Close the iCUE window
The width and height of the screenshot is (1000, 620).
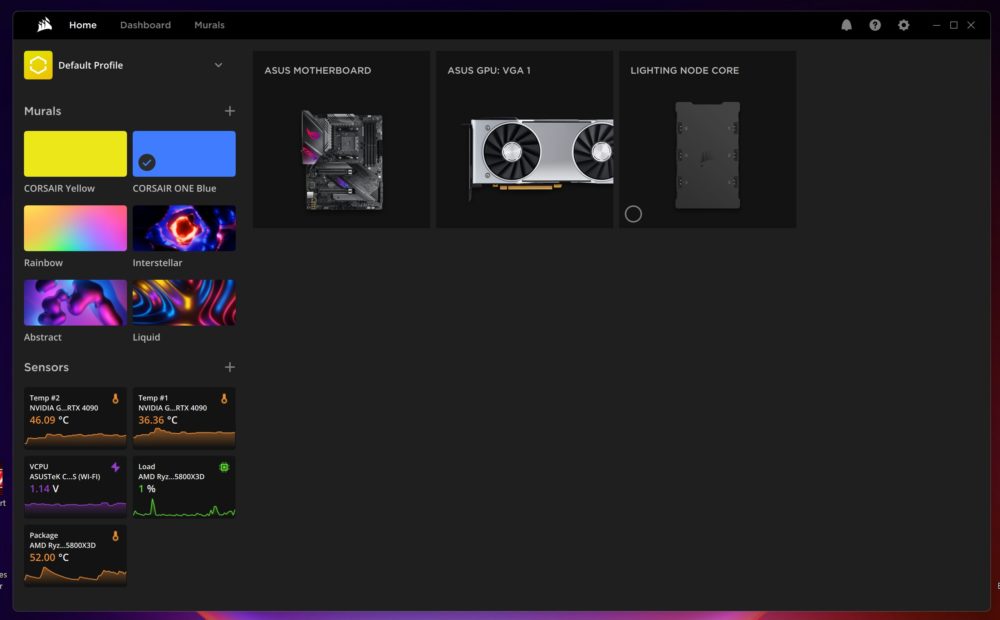coord(971,25)
